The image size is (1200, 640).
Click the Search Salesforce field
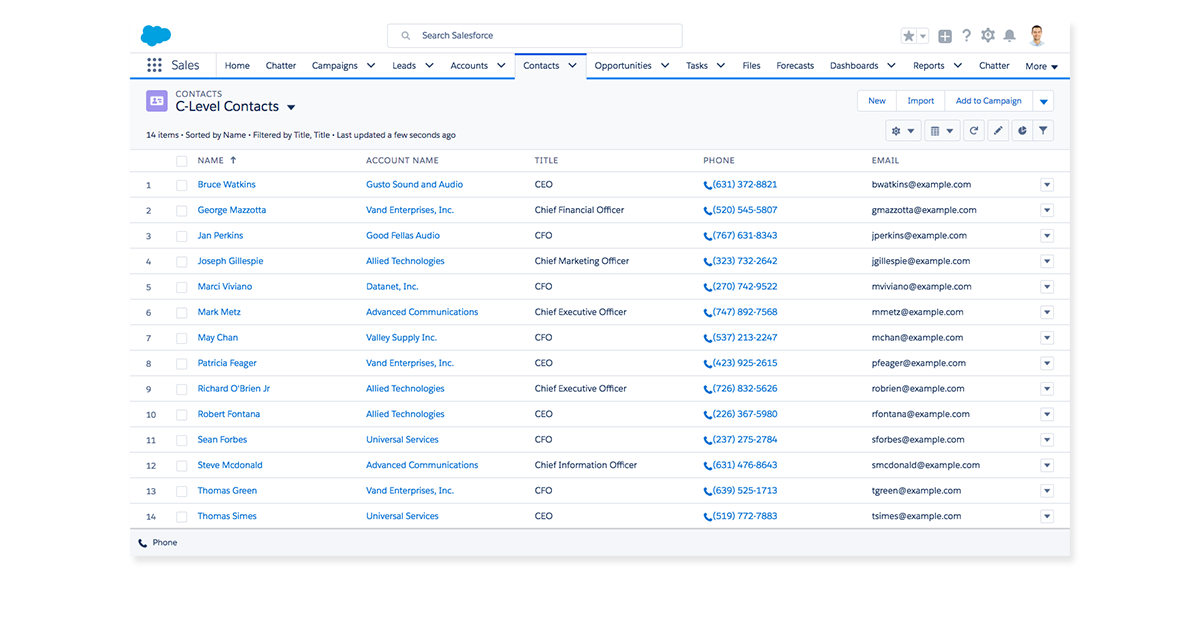tap(535, 36)
